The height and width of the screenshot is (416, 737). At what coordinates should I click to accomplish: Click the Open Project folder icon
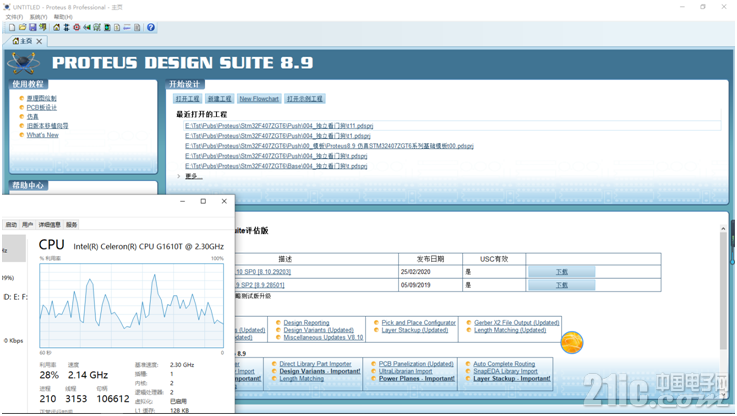pyautogui.click(x=22, y=27)
